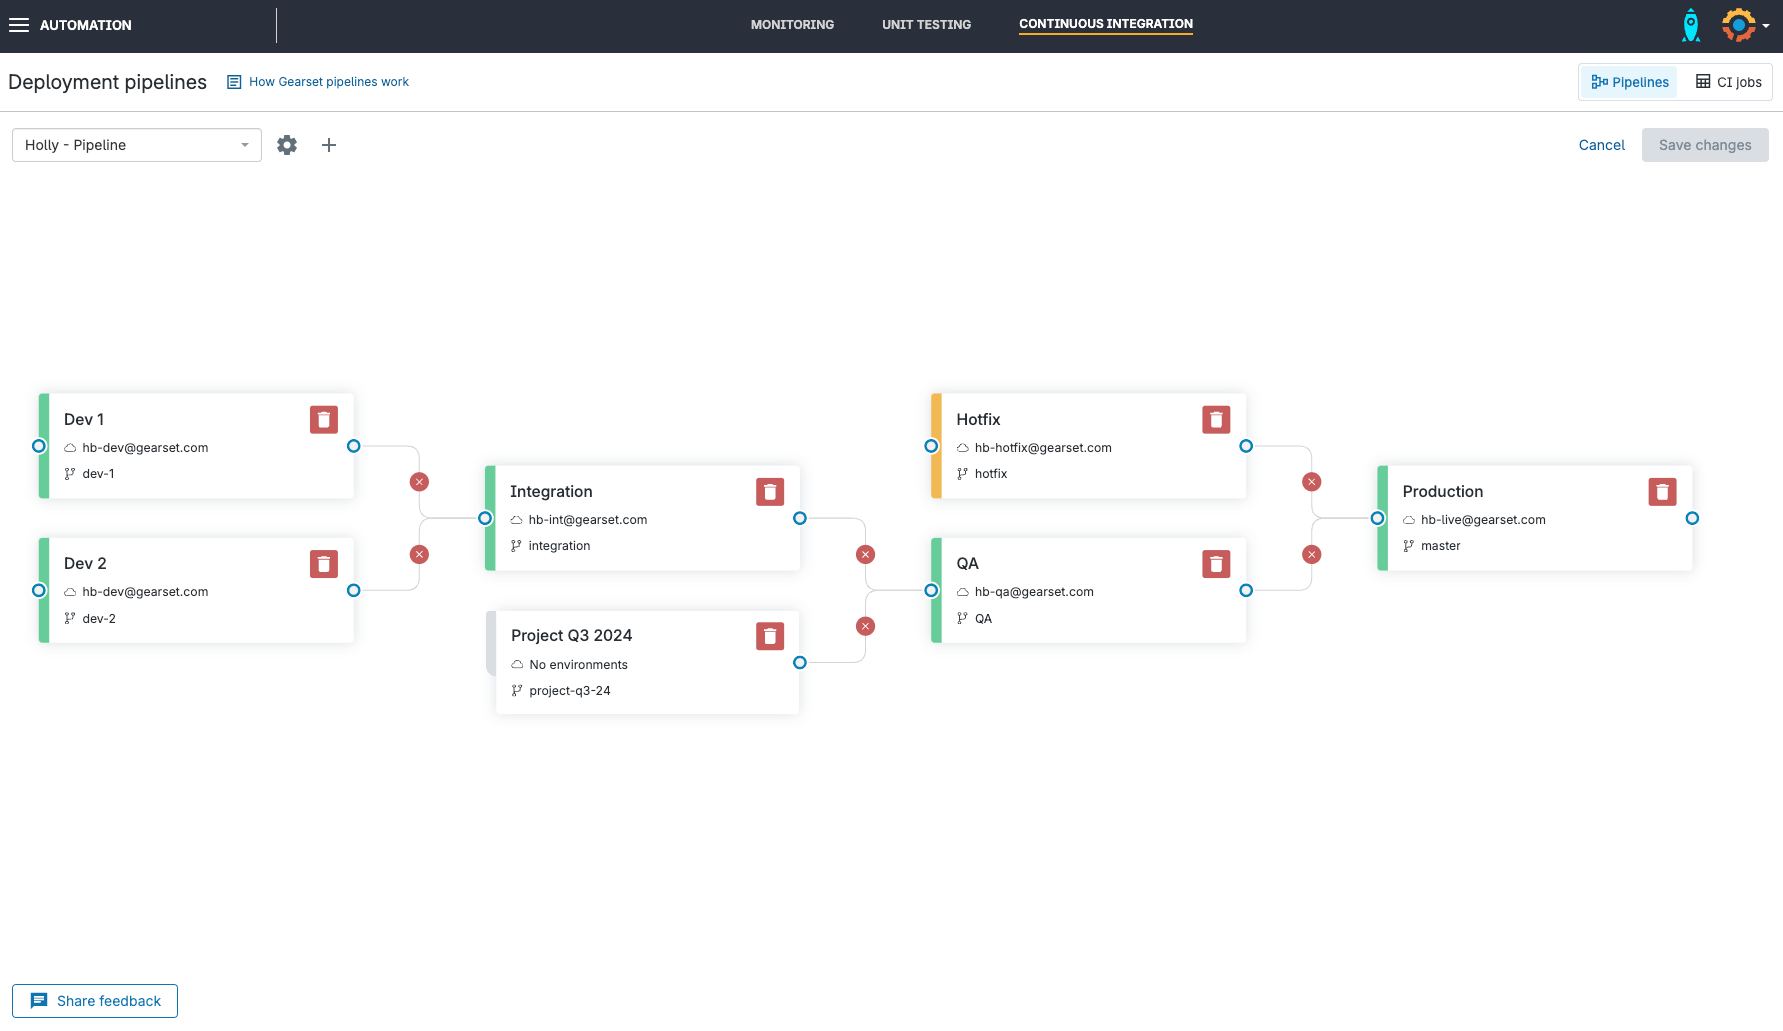1783x1031 pixels.
Task: Remove connection from Hotfix to Production
Action: [1311, 482]
